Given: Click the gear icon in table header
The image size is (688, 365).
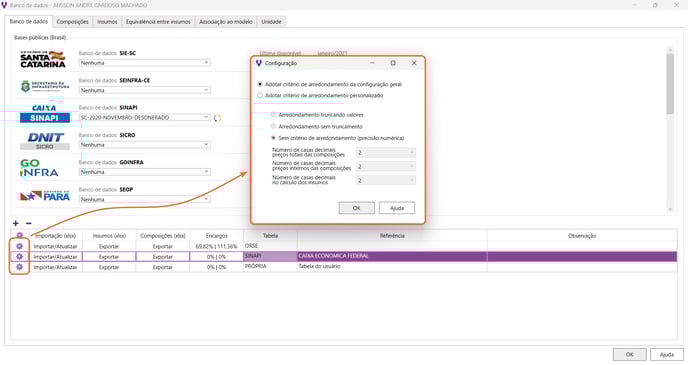Looking at the screenshot, I should coord(19,235).
